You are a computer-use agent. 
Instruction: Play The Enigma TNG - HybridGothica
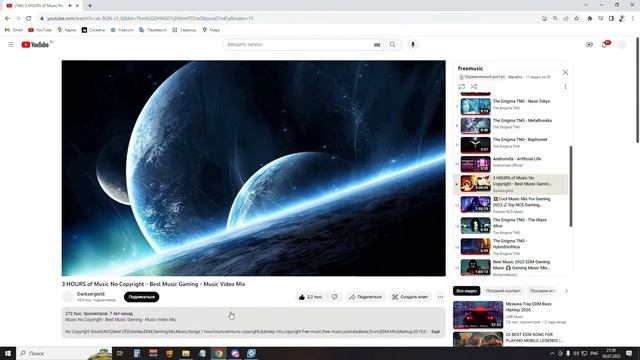pos(511,247)
